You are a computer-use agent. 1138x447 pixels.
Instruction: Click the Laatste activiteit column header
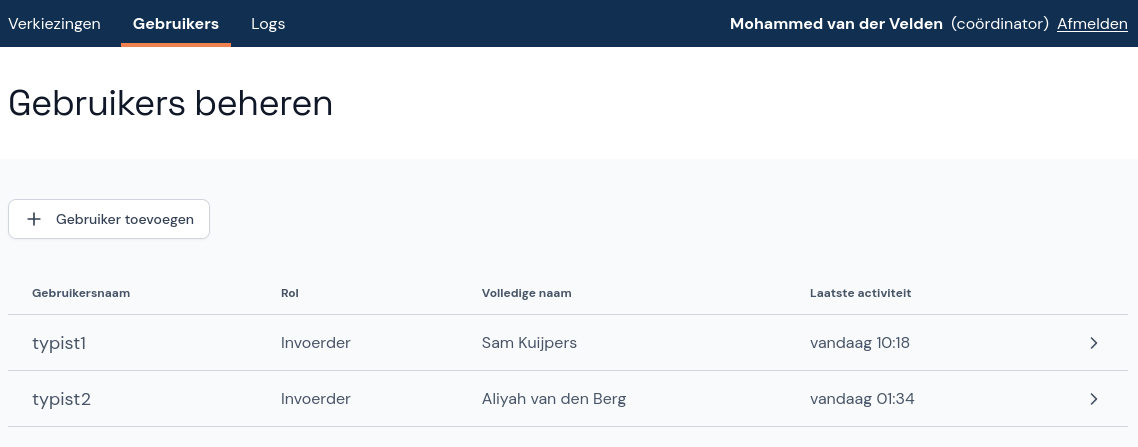[860, 293]
